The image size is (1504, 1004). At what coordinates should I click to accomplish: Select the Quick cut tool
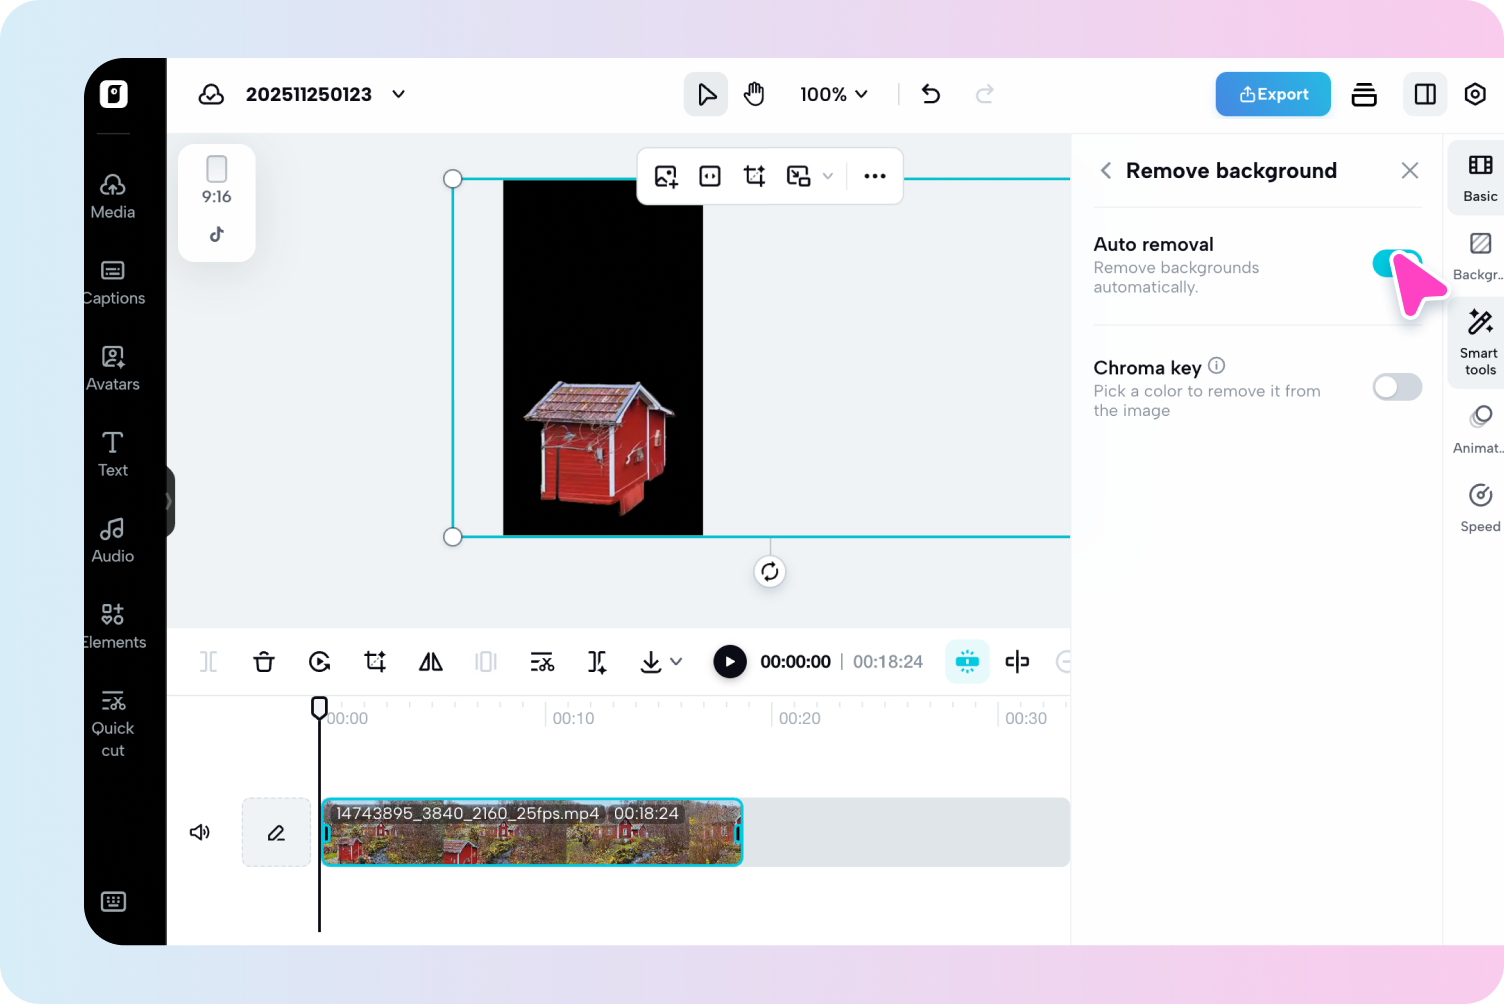point(112,722)
